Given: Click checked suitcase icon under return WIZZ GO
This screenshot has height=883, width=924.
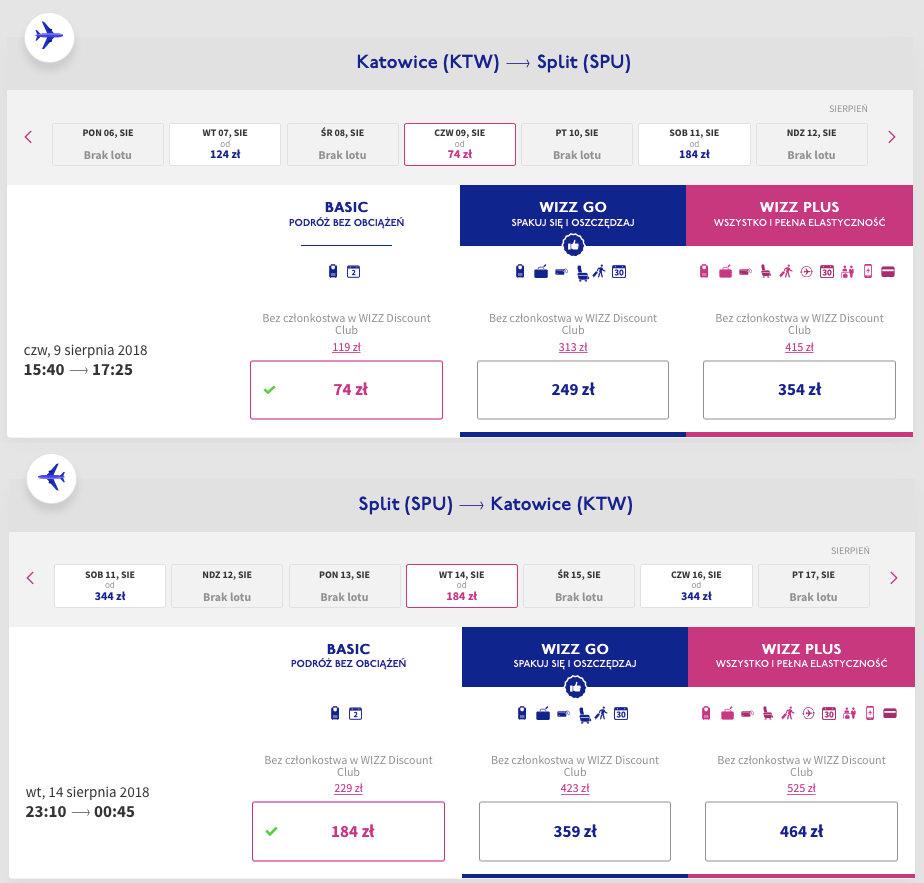Looking at the screenshot, I should [x=543, y=714].
